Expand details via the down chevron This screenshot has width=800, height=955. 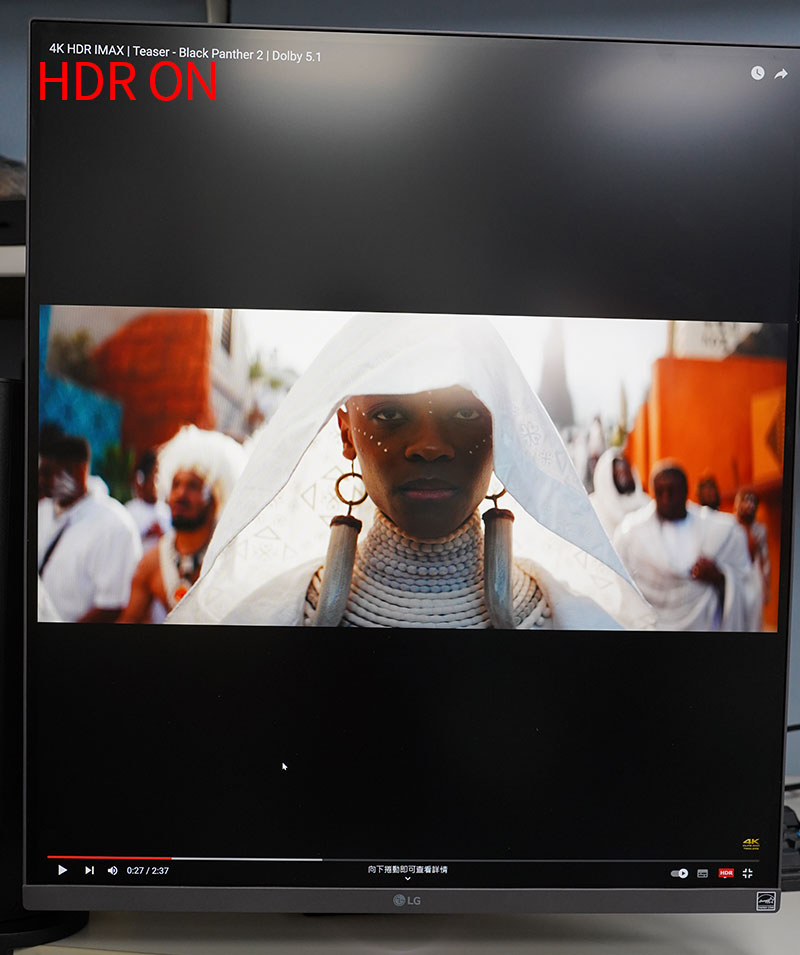tap(407, 879)
